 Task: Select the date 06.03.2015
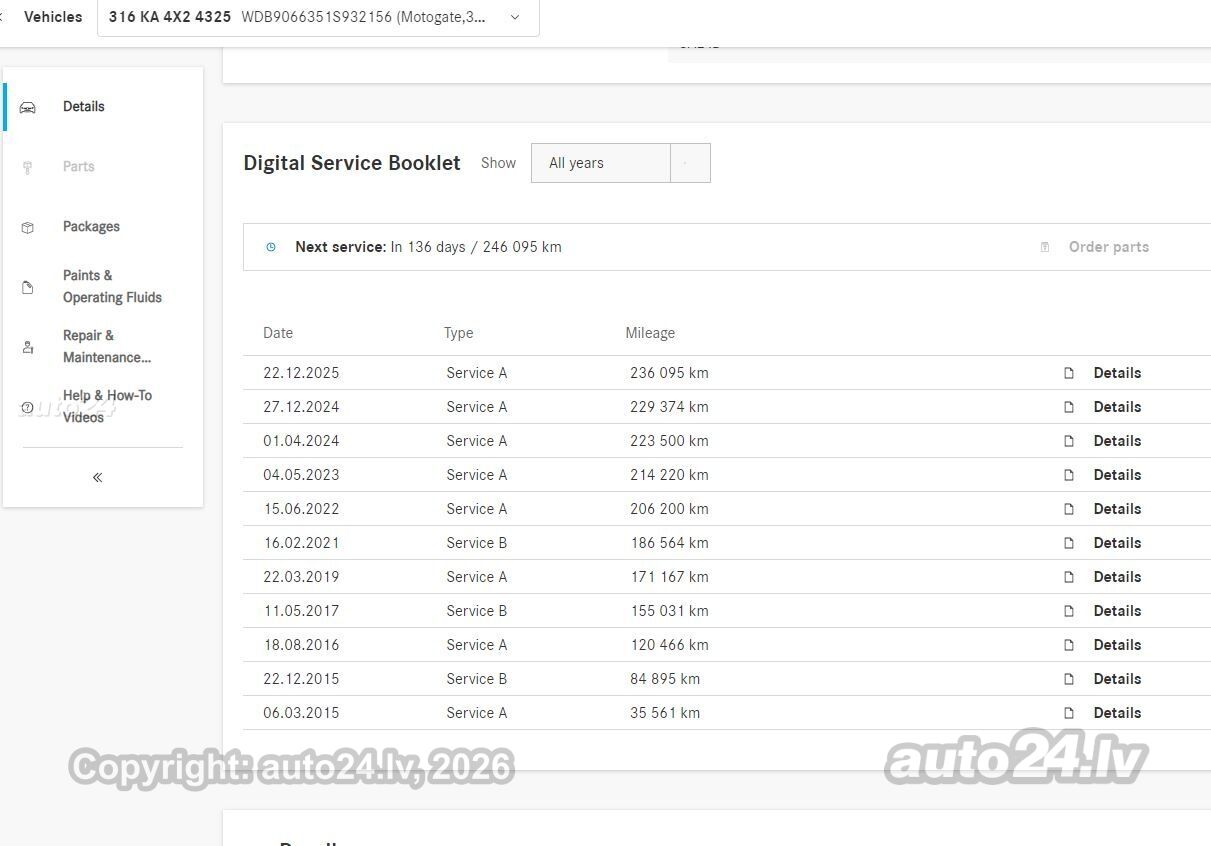301,713
